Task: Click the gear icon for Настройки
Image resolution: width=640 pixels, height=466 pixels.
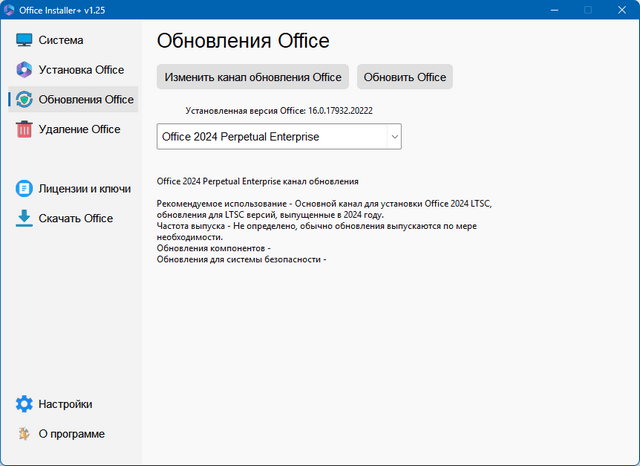Action: click(x=25, y=404)
